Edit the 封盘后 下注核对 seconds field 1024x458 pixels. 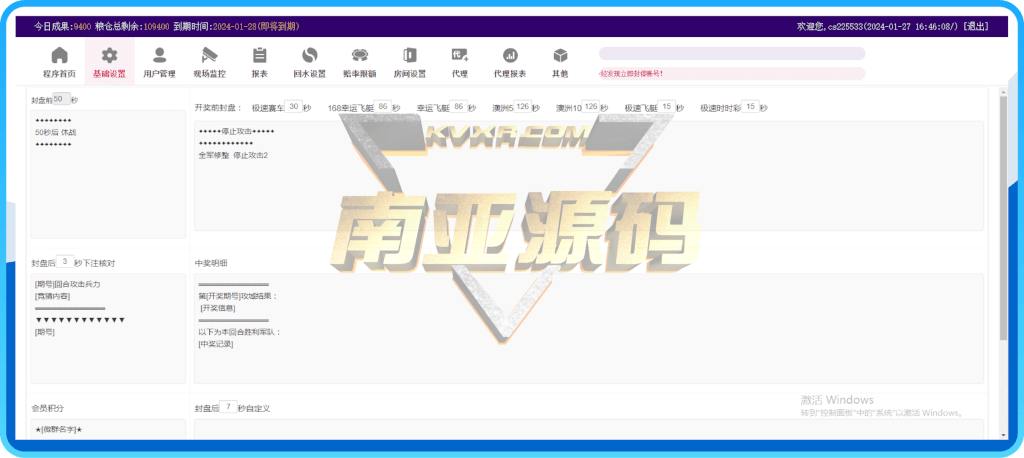coord(65,262)
